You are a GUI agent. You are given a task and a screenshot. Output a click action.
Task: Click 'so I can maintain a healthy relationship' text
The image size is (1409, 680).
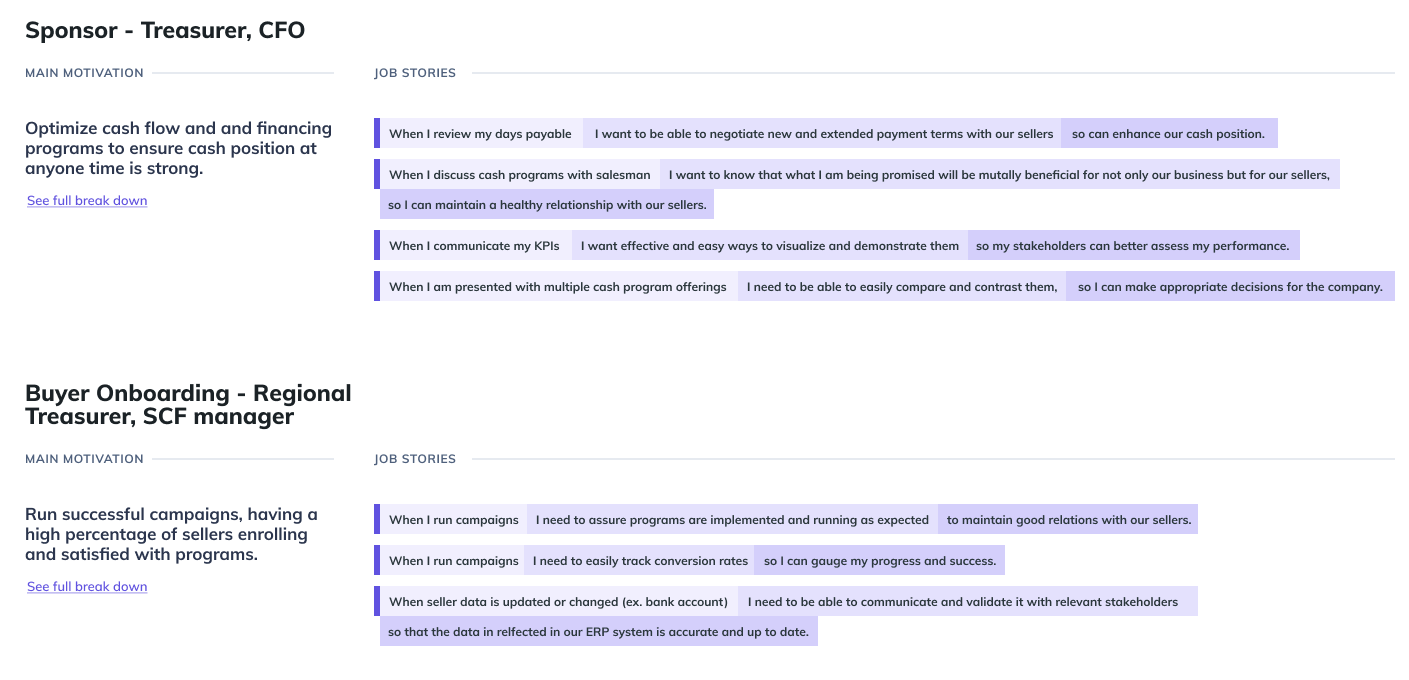(547, 205)
